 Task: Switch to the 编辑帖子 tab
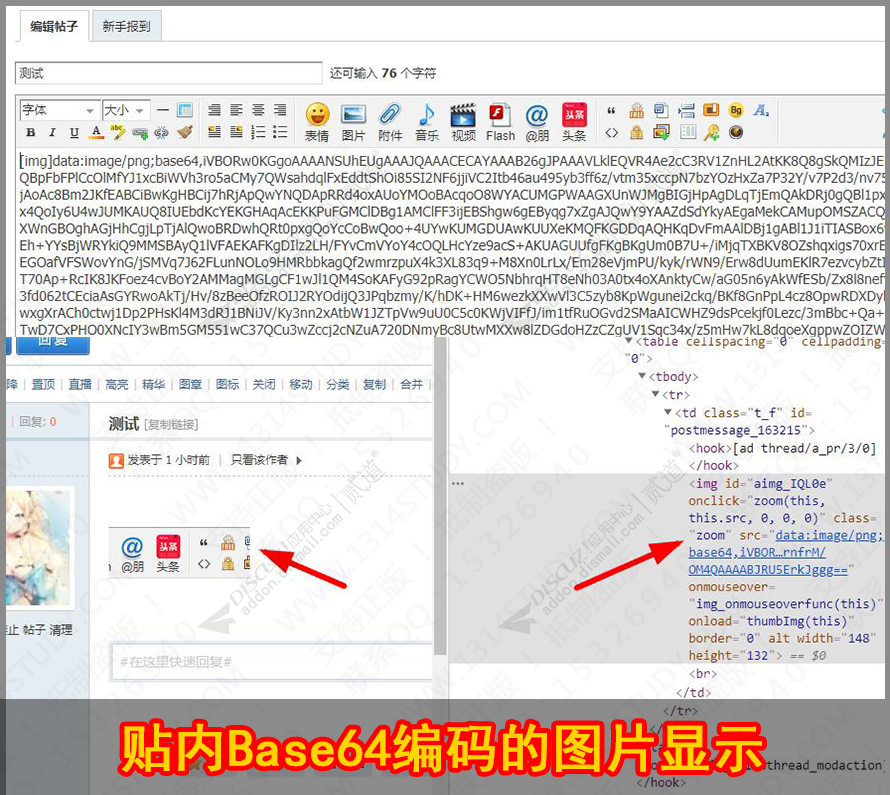click(x=54, y=26)
